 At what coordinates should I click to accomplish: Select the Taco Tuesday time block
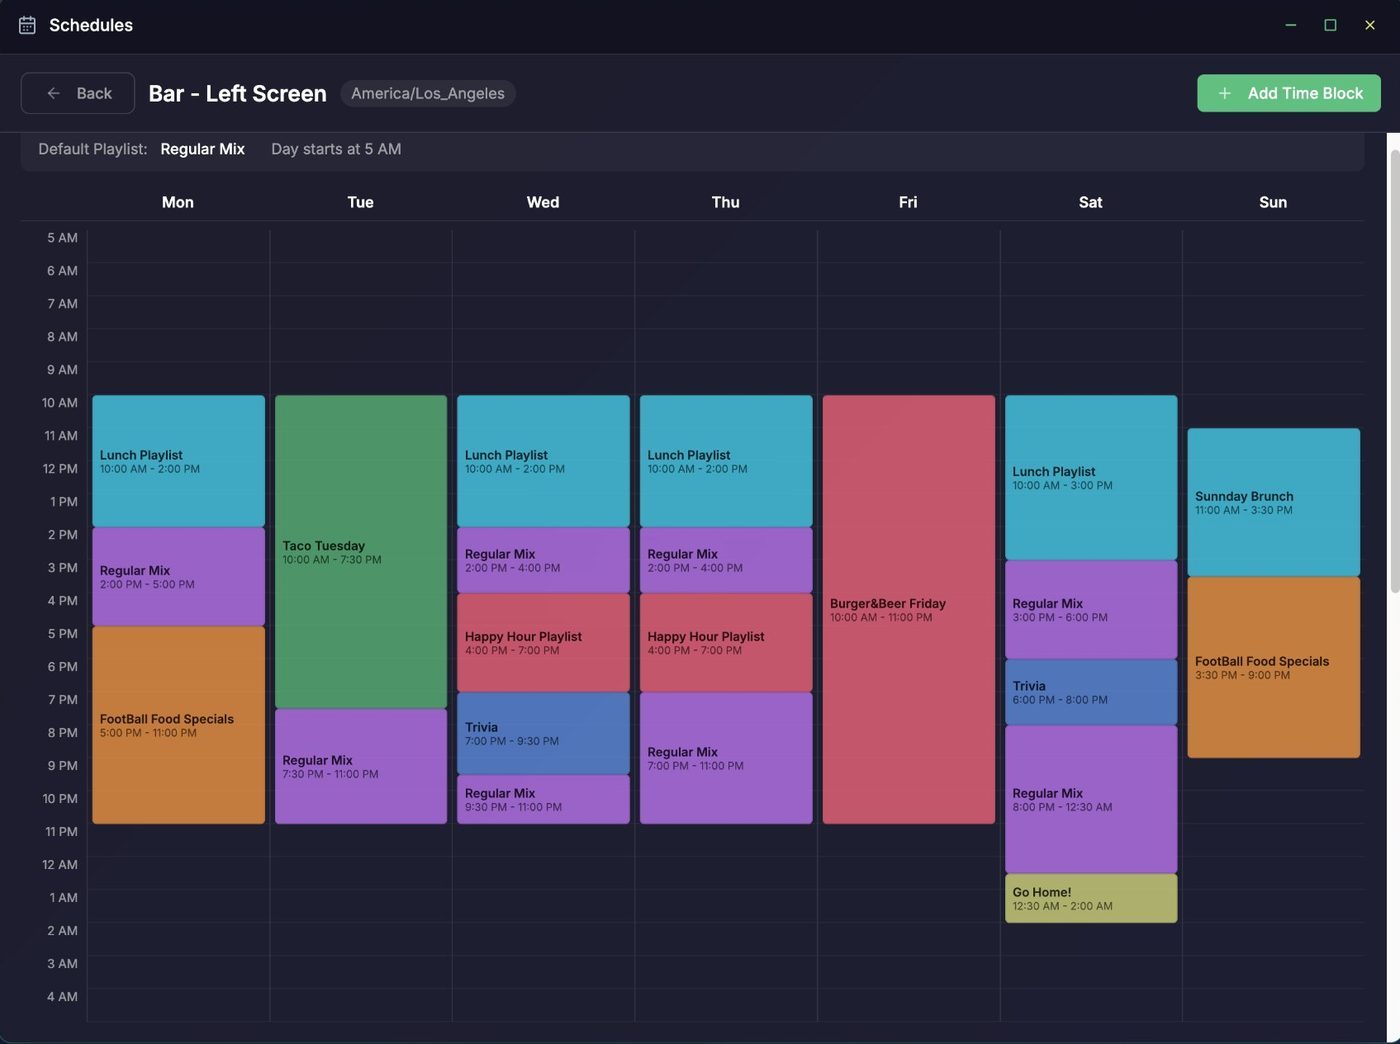coord(361,552)
